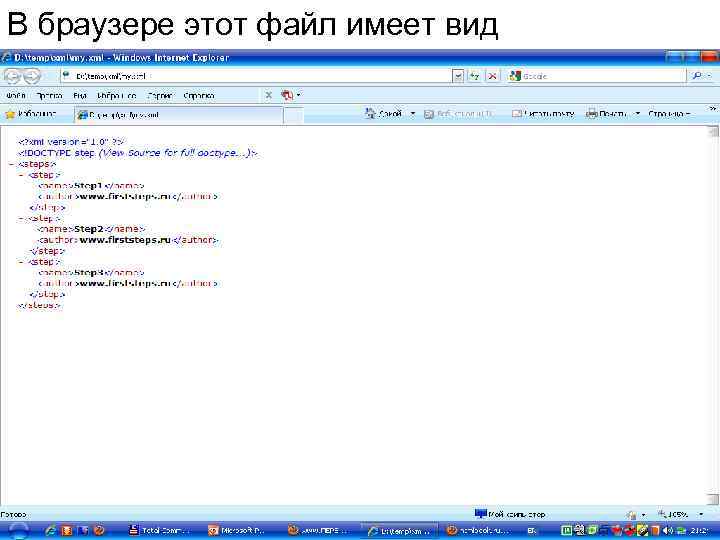This screenshot has width=720, height=540.
Task: Open the Справка menu
Action: (199, 96)
